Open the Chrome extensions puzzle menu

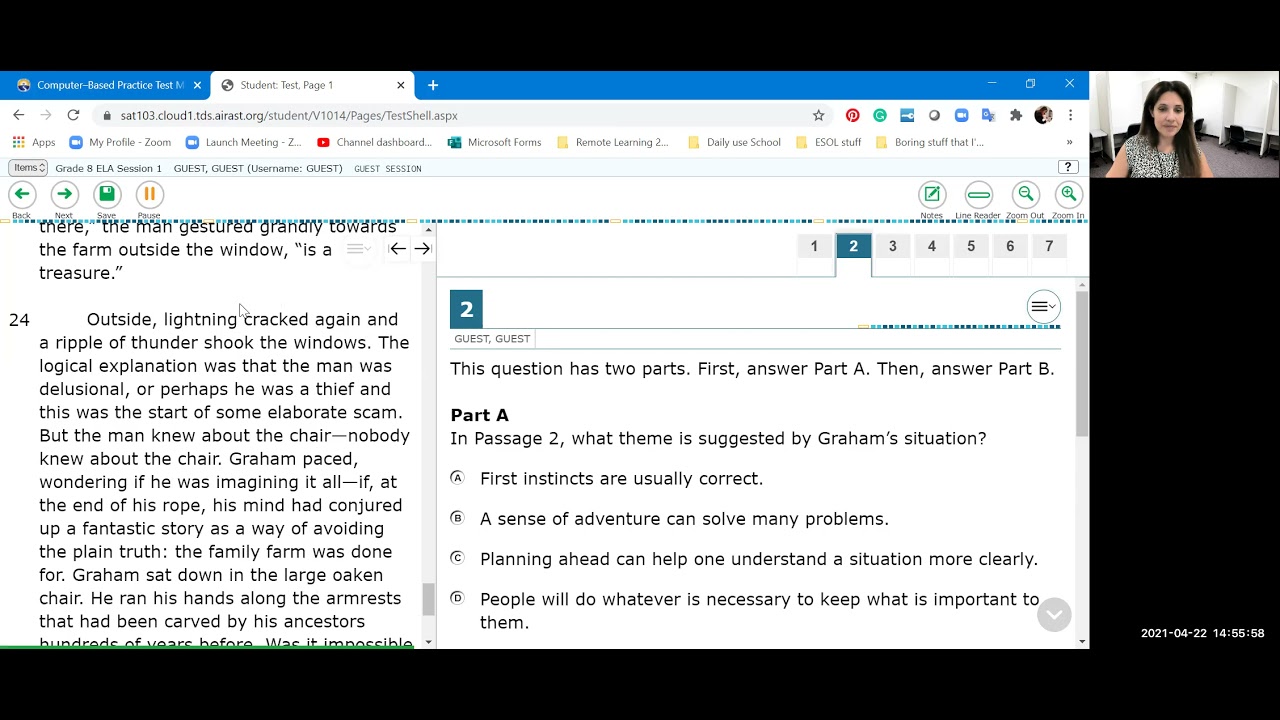1016,115
